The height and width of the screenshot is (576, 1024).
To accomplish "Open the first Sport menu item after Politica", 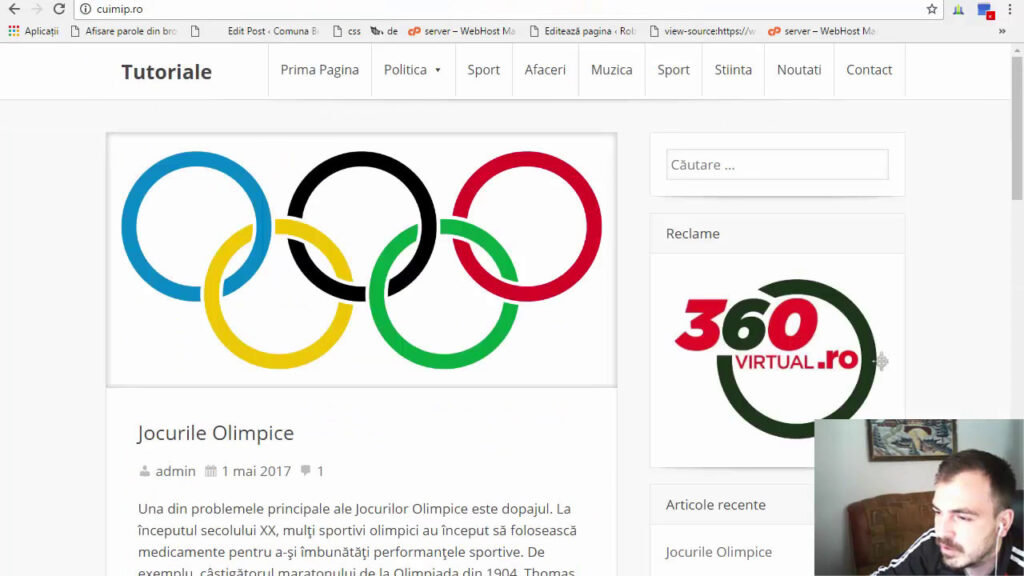I will tap(483, 70).
